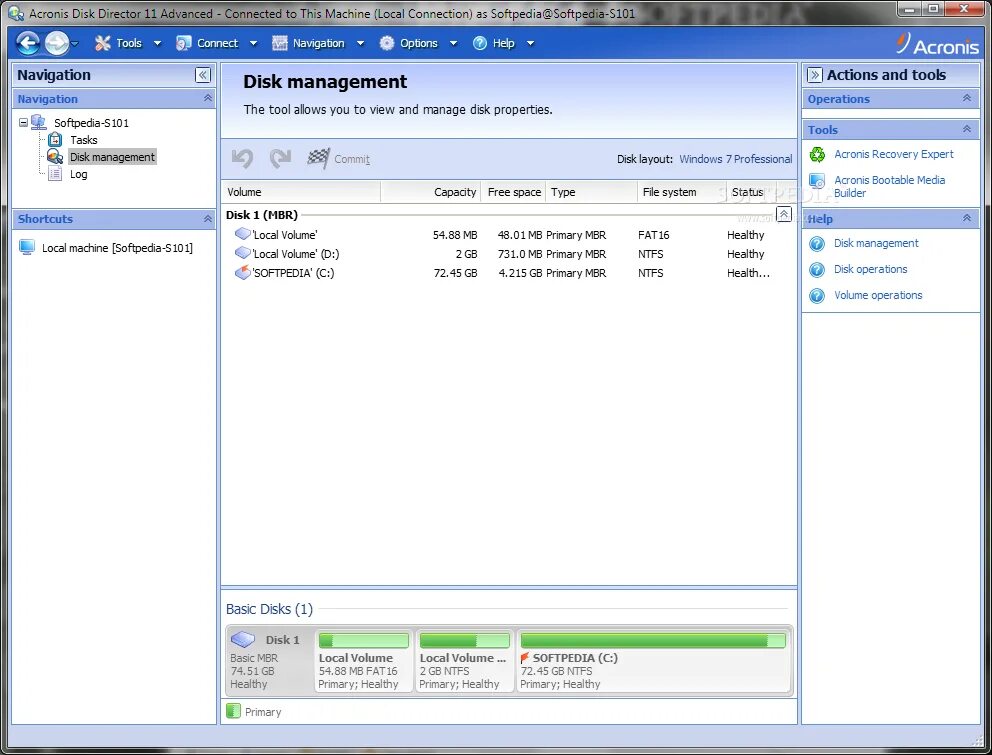Open the Connect menu
992x755 pixels.
tap(217, 43)
